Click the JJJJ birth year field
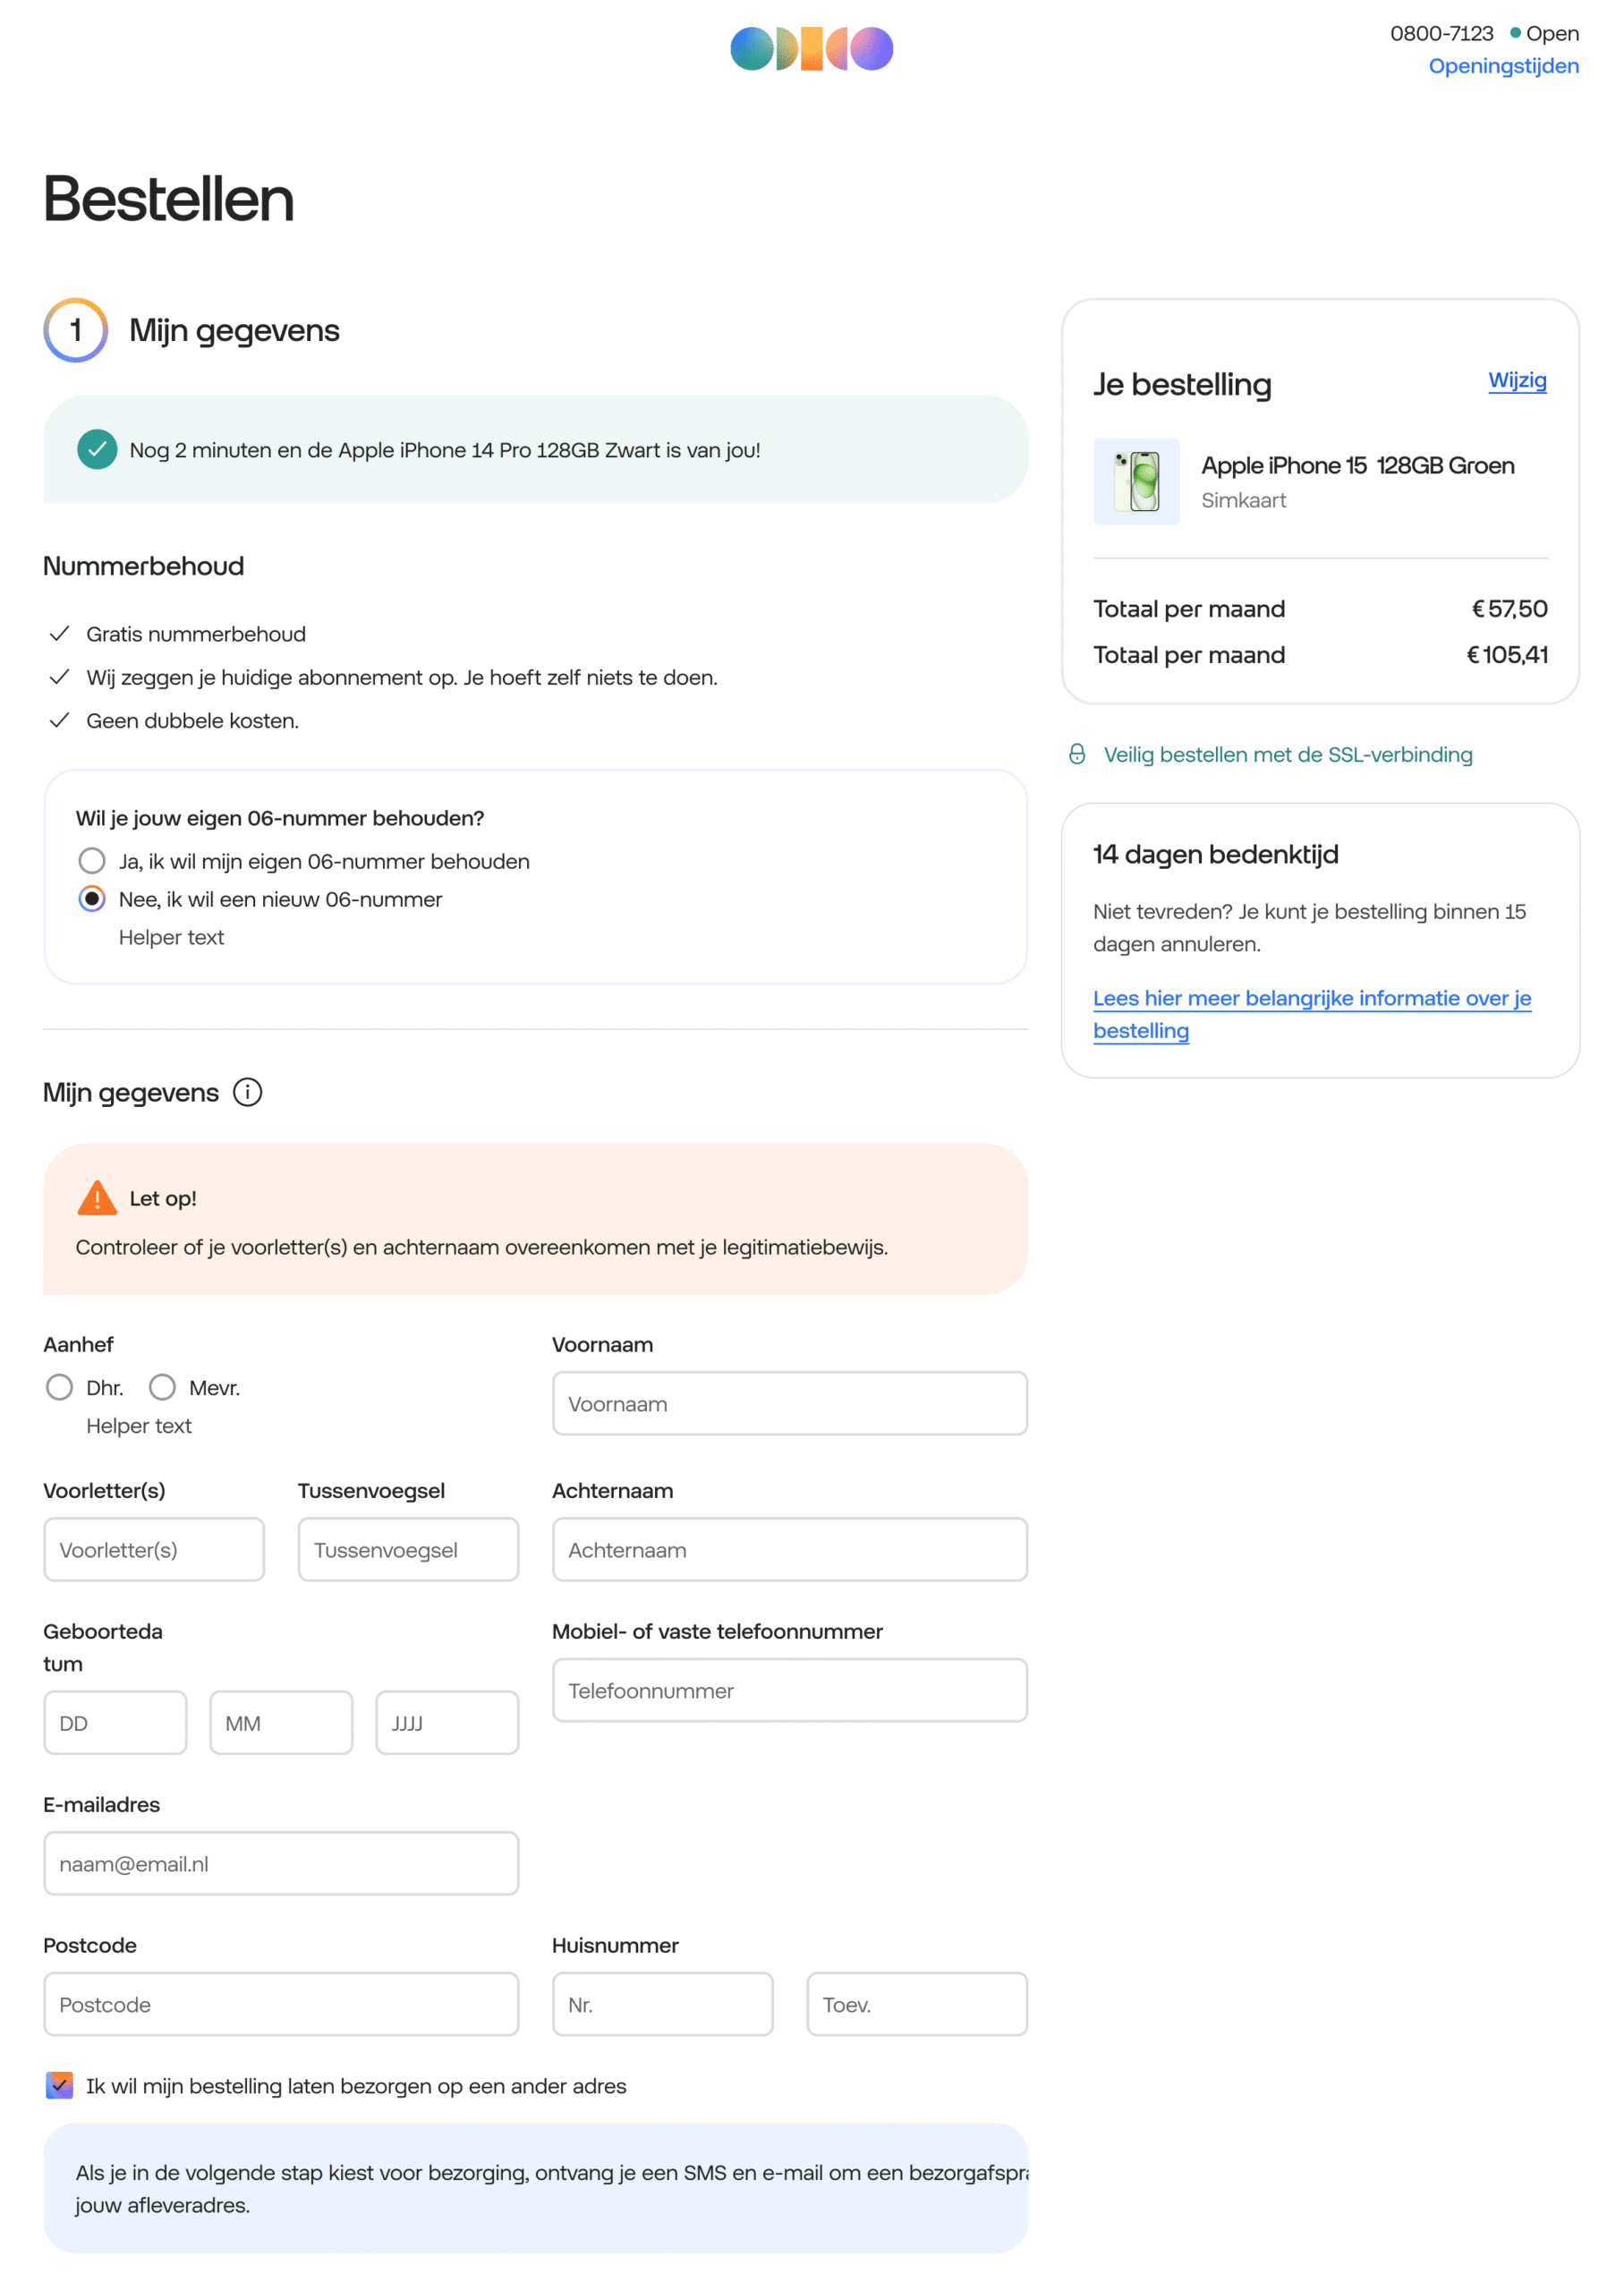 [x=447, y=1722]
